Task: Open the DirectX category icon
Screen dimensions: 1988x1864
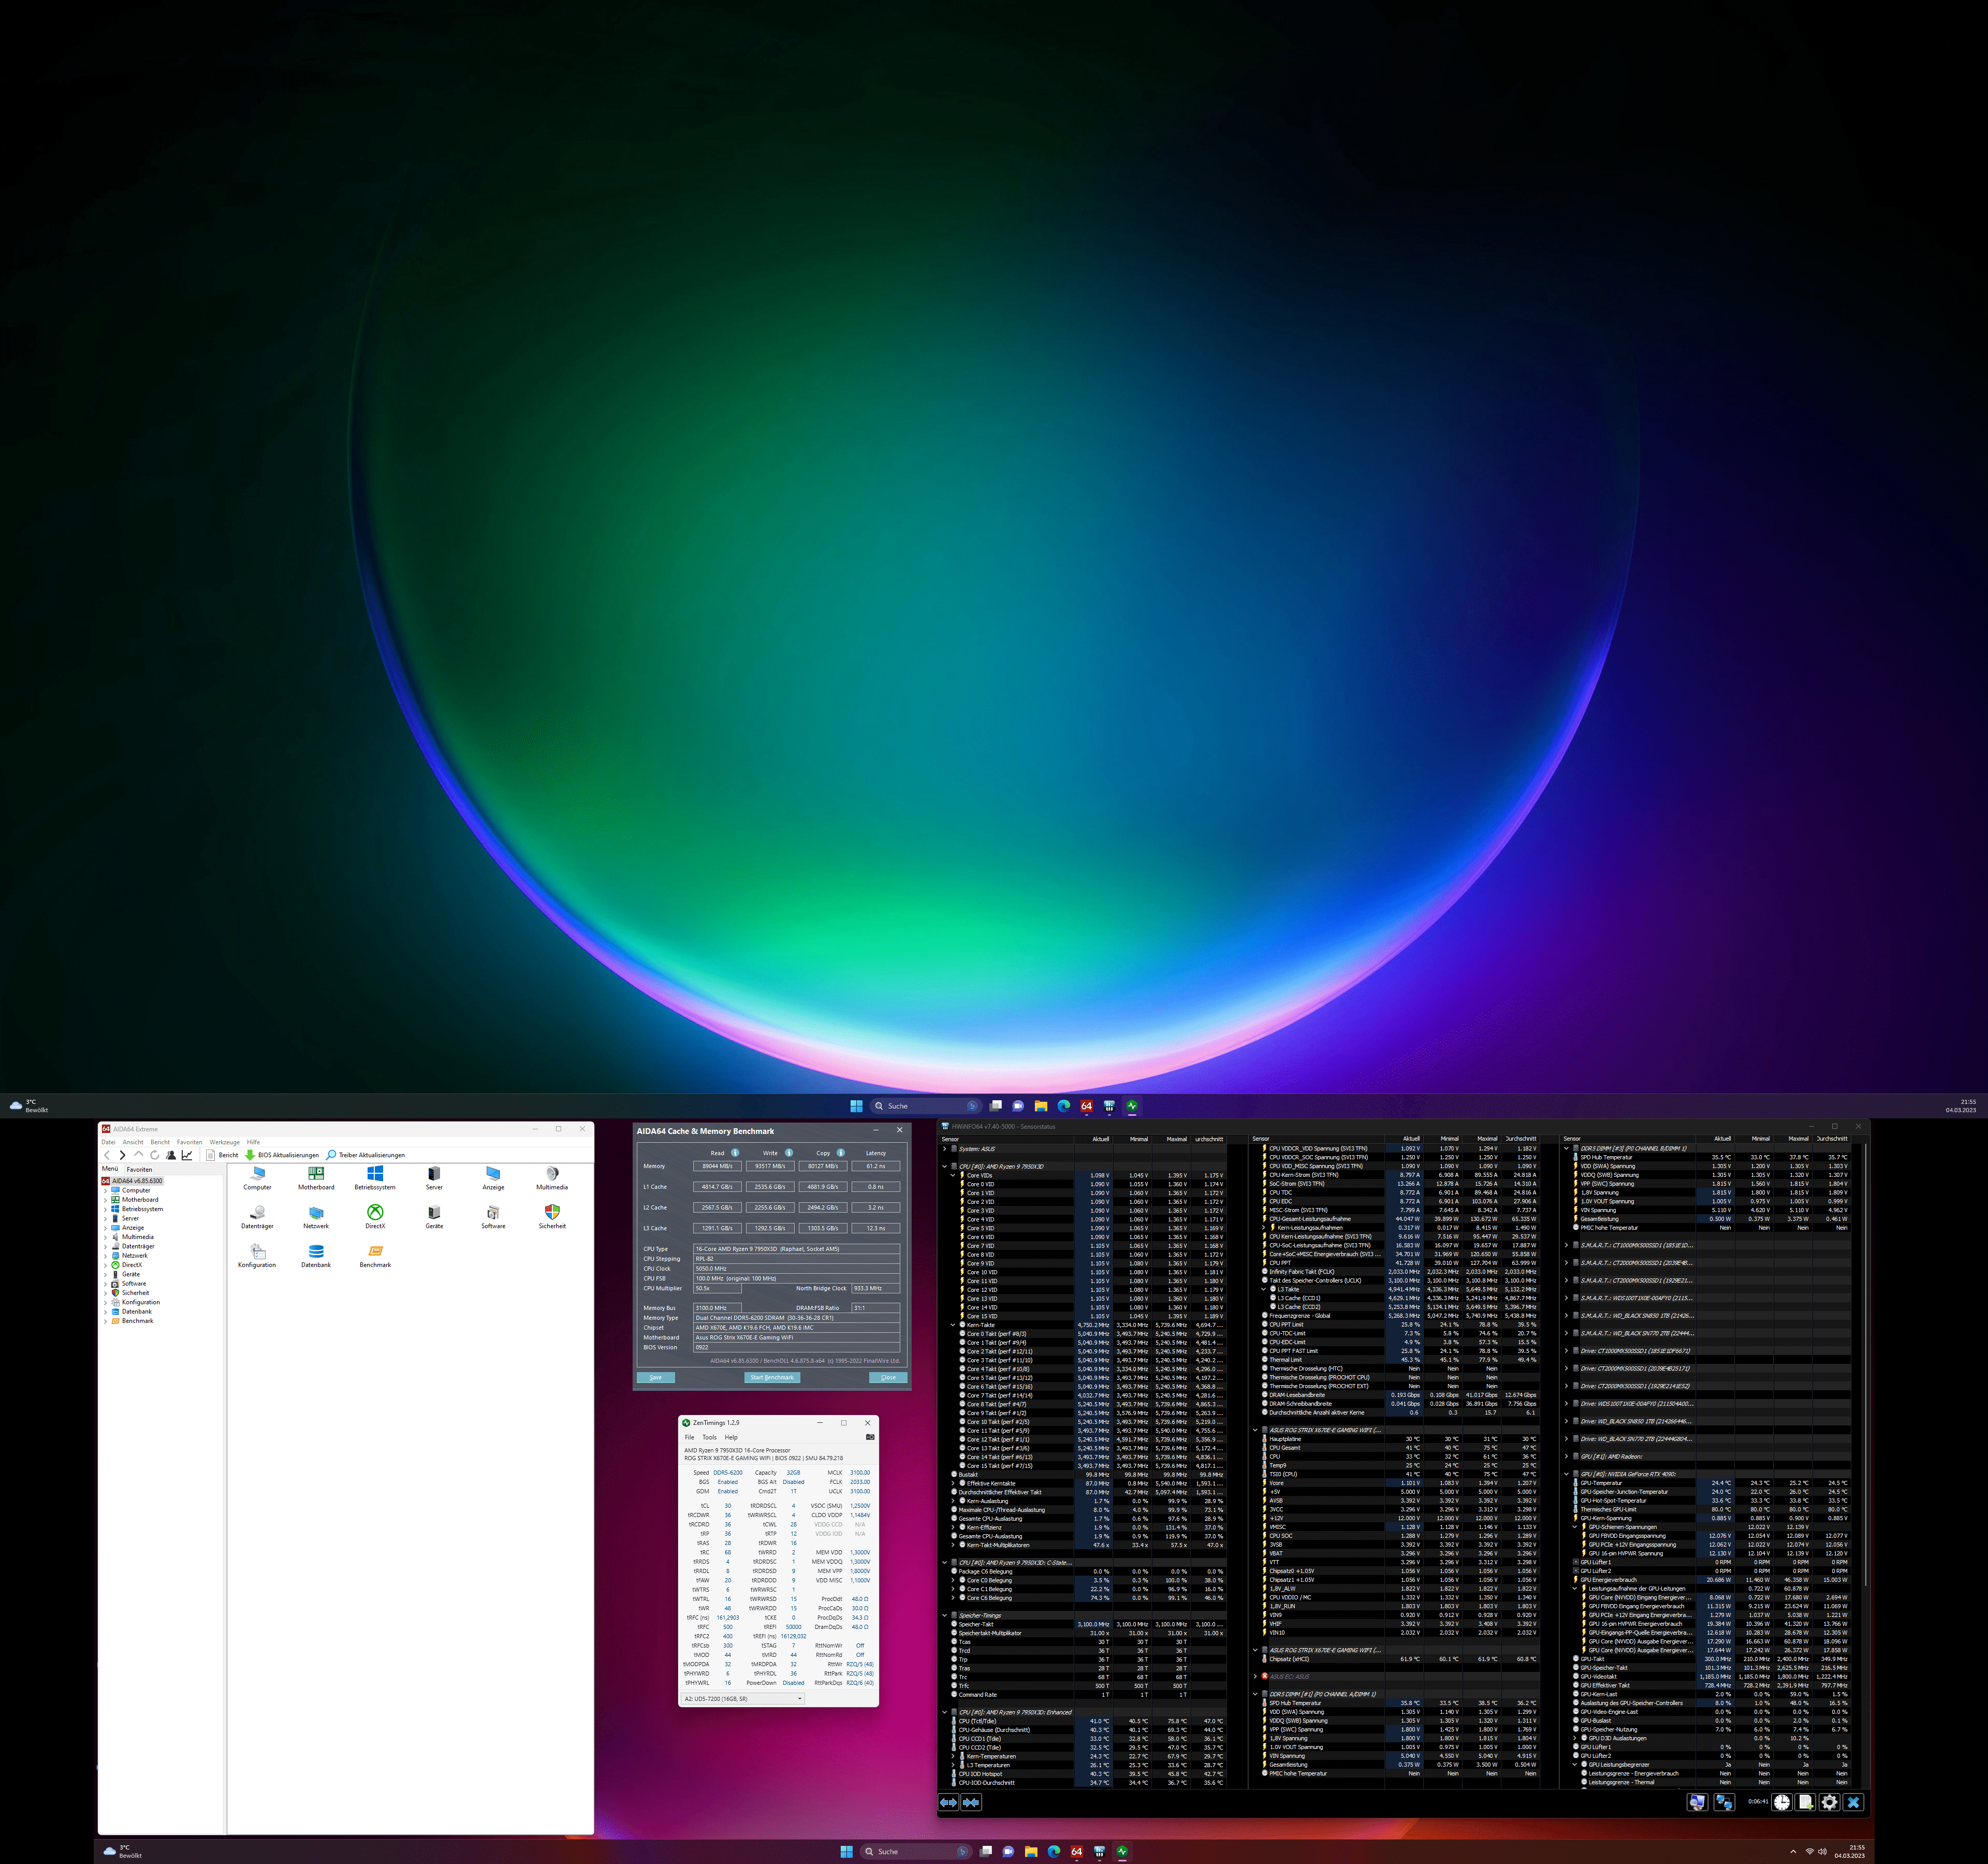Action: (375, 1213)
